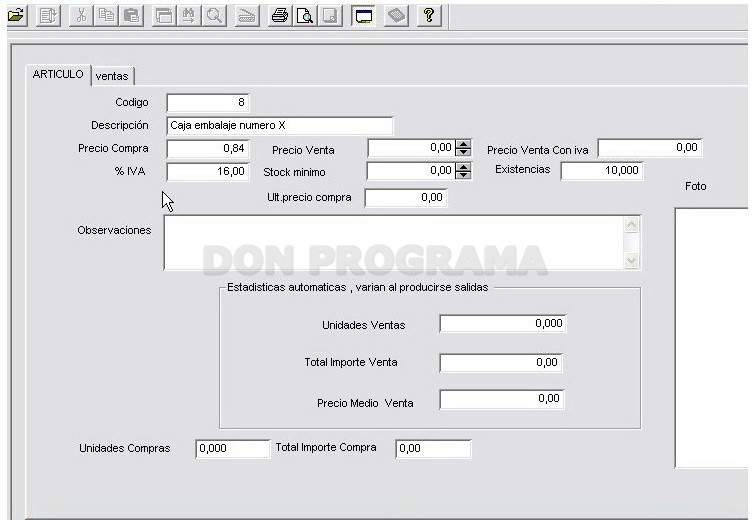
Task: Click the Descripción text field
Action: (280, 126)
